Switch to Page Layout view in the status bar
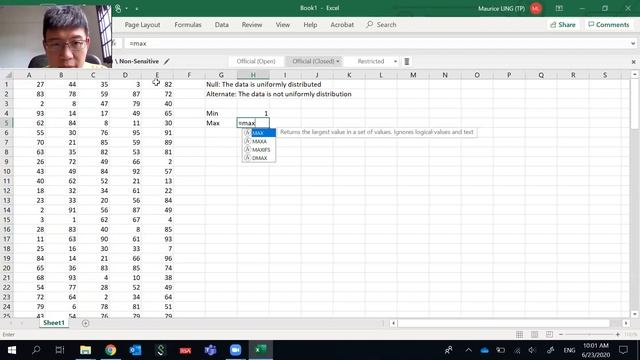This screenshot has height=360, width=640. pos(534,334)
